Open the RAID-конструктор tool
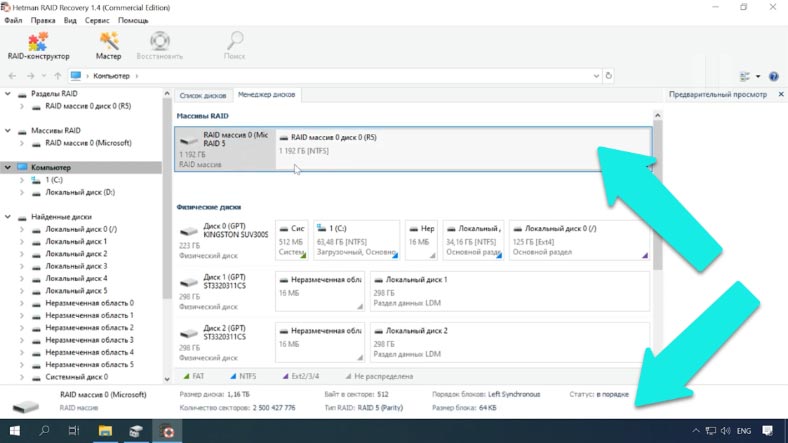This screenshot has height=443, width=788. pyautogui.click(x=38, y=46)
